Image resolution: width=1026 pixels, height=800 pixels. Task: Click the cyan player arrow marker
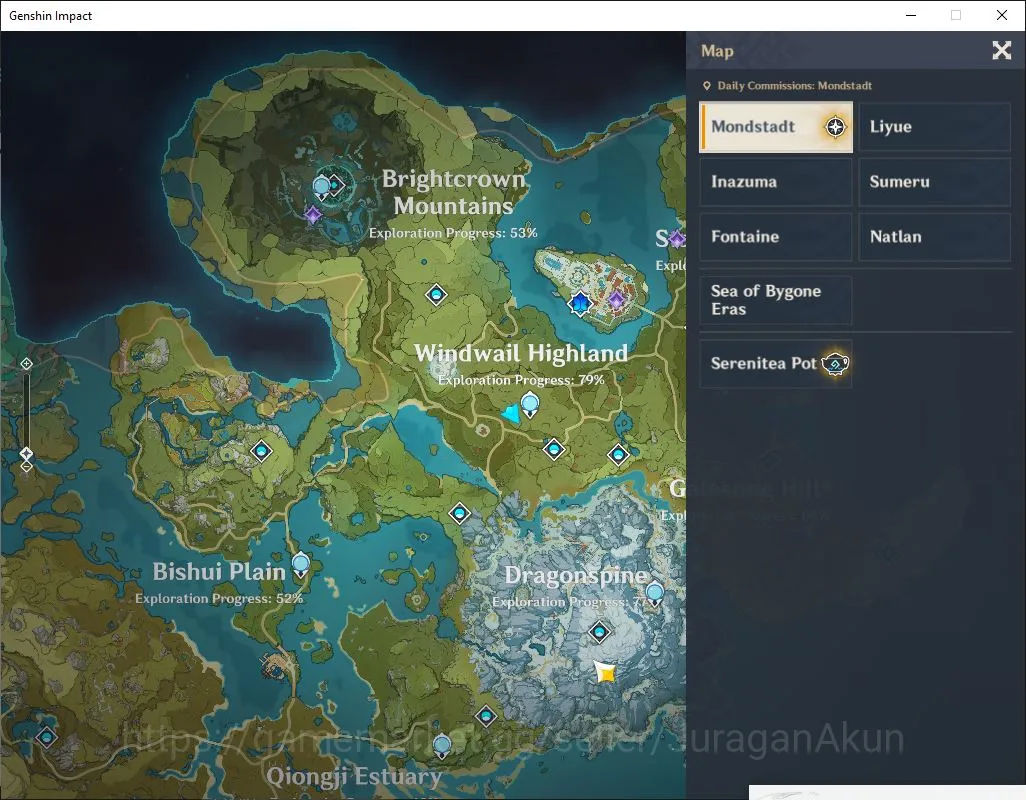pos(512,413)
